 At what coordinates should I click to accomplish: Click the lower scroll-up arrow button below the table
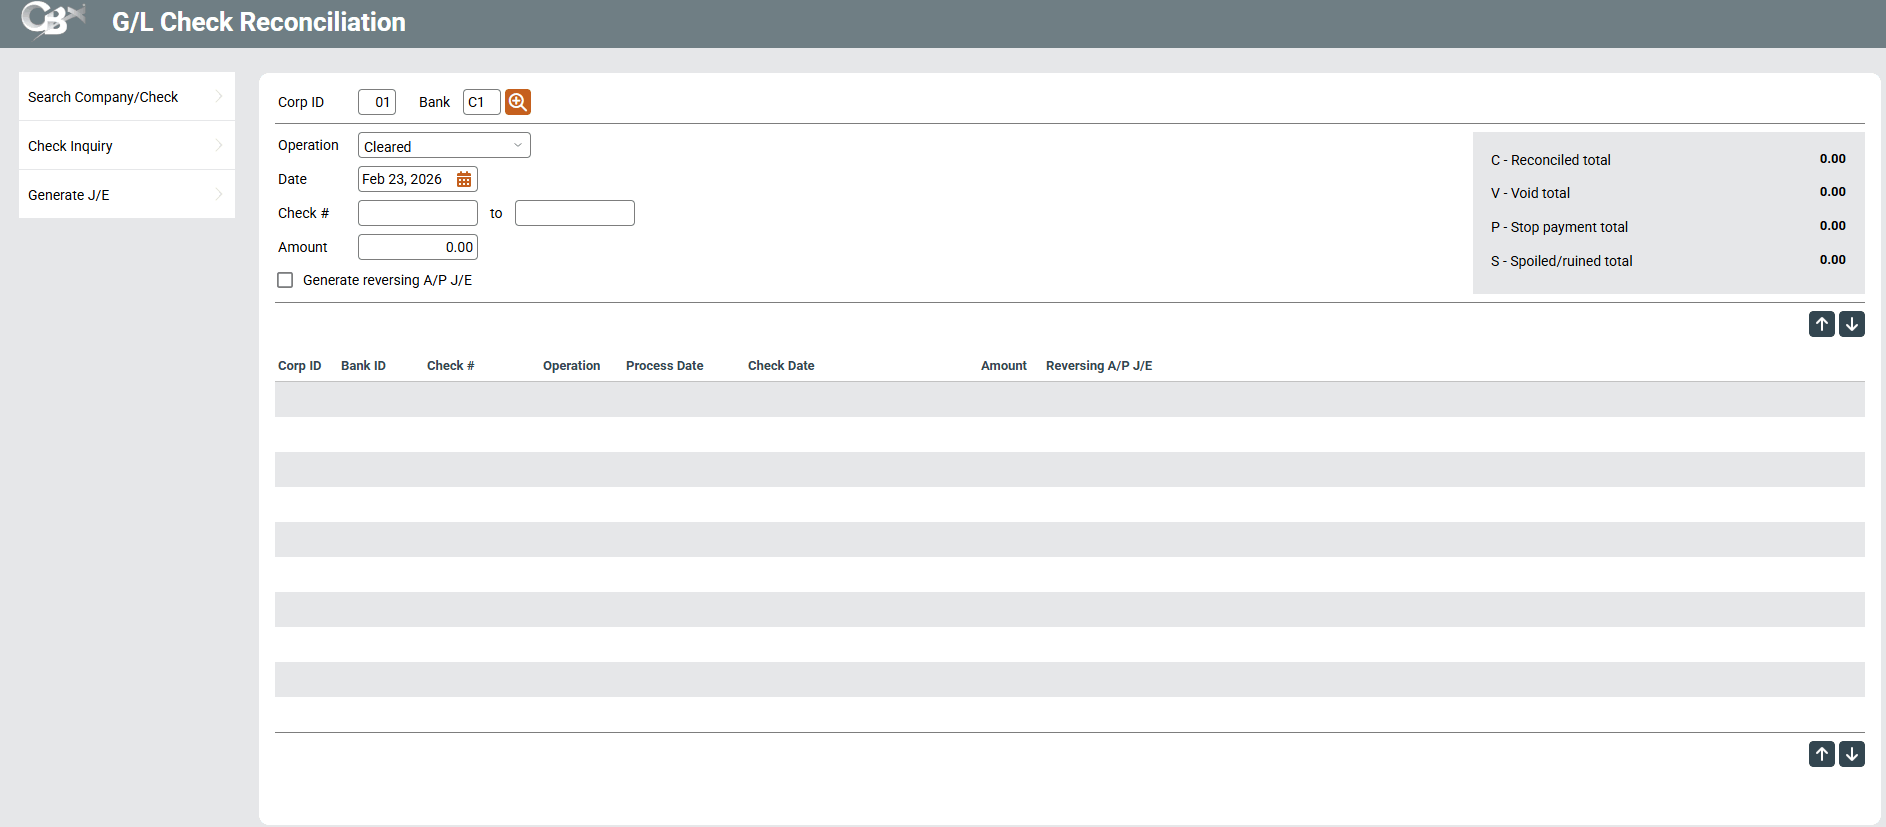[x=1821, y=754]
